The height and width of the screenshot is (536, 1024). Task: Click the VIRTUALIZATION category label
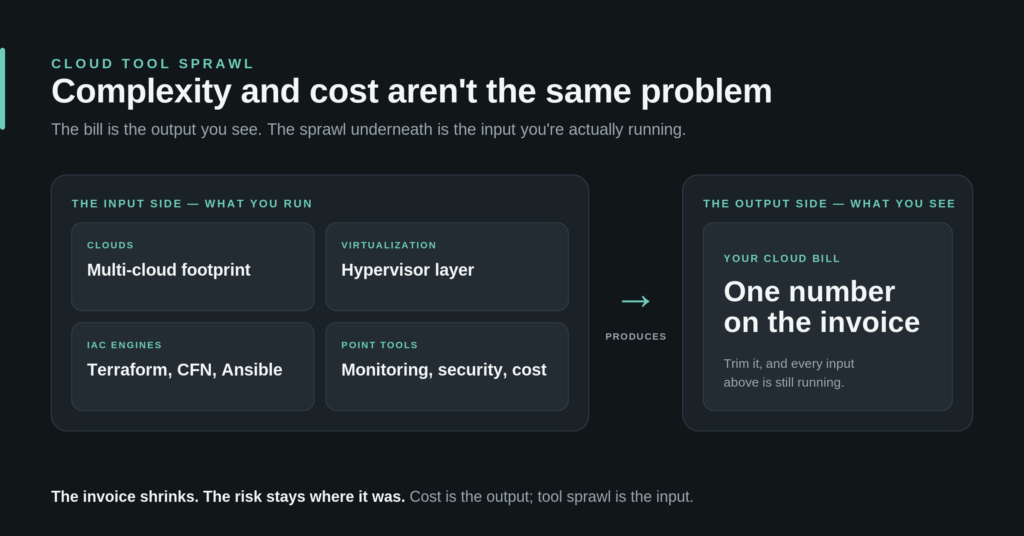pos(389,245)
